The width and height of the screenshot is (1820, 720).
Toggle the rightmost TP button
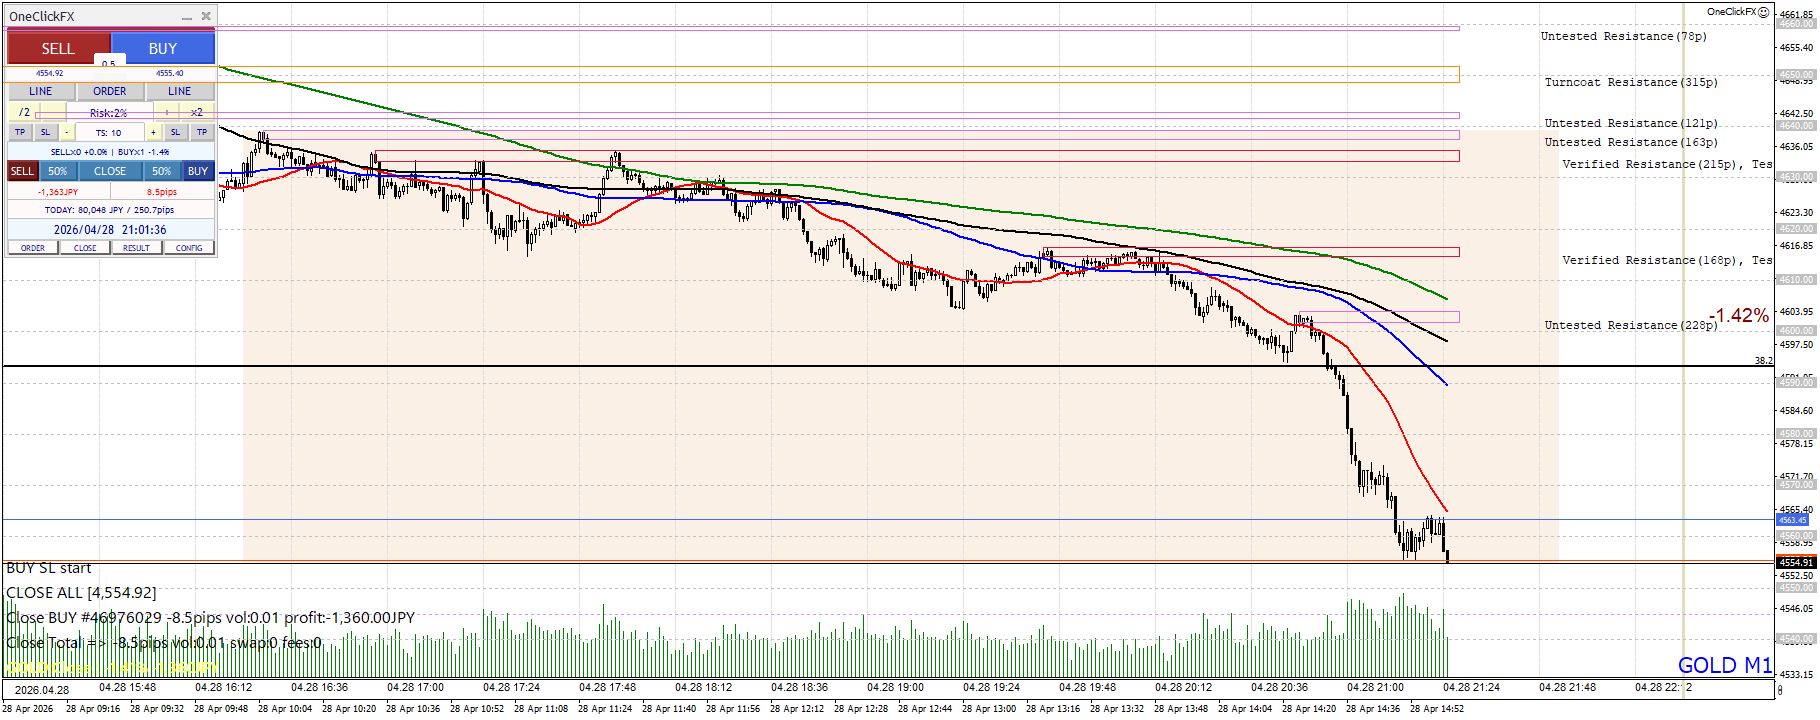(202, 132)
